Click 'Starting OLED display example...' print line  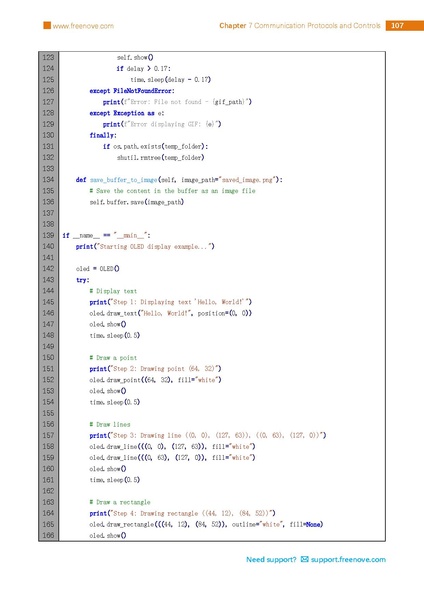coord(145,246)
